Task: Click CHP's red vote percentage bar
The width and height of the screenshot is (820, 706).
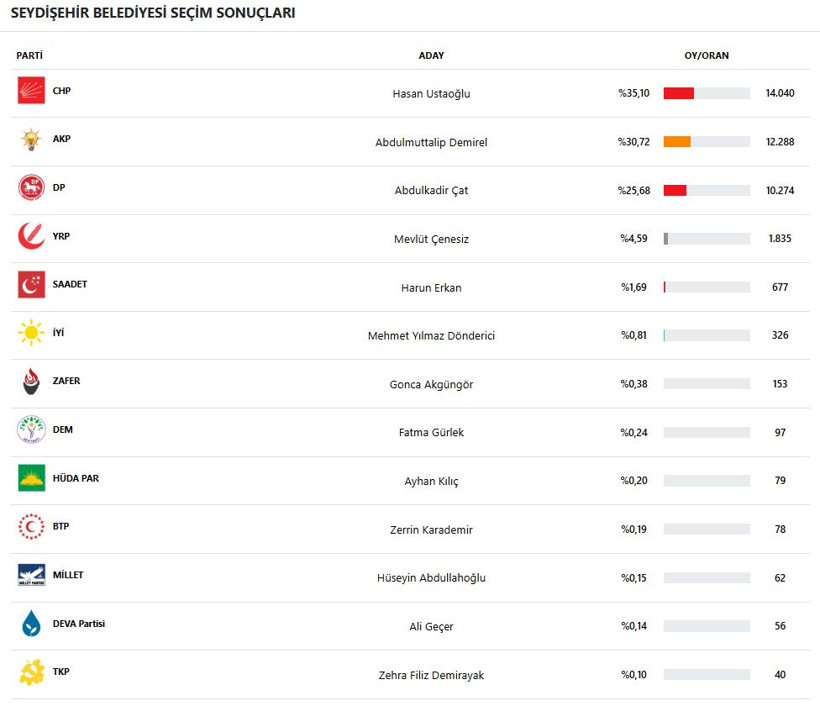Action: (x=679, y=93)
